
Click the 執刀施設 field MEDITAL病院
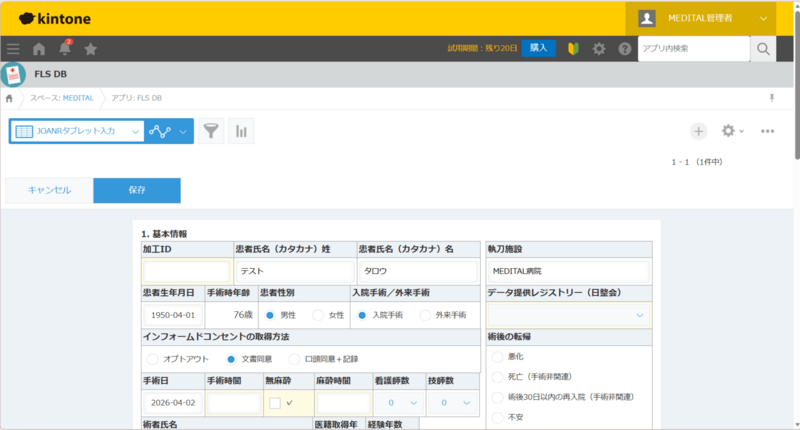pyautogui.click(x=569, y=271)
